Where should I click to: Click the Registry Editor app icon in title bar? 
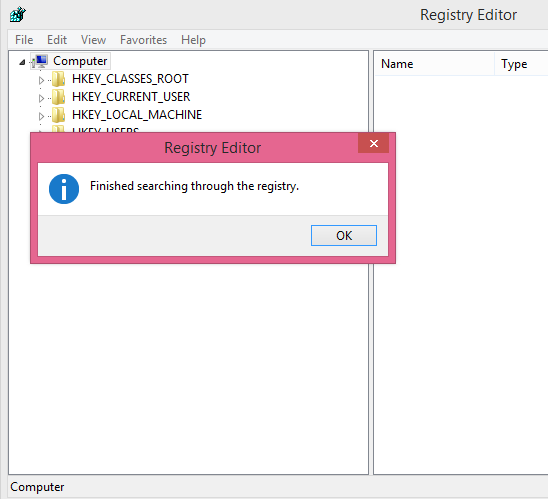click(x=18, y=14)
